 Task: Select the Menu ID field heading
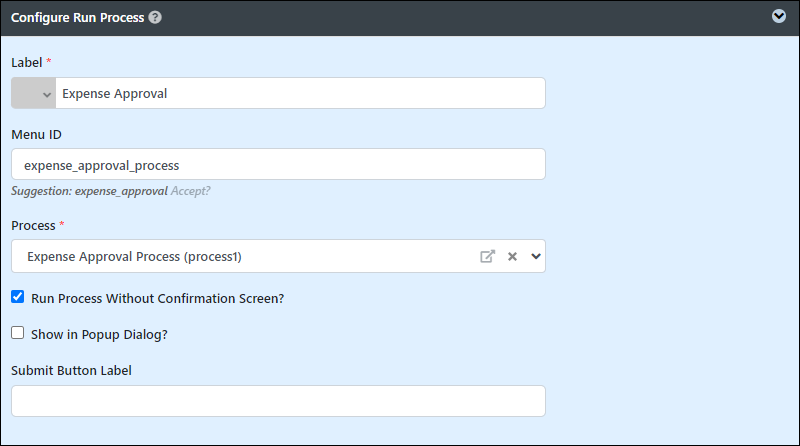click(36, 135)
